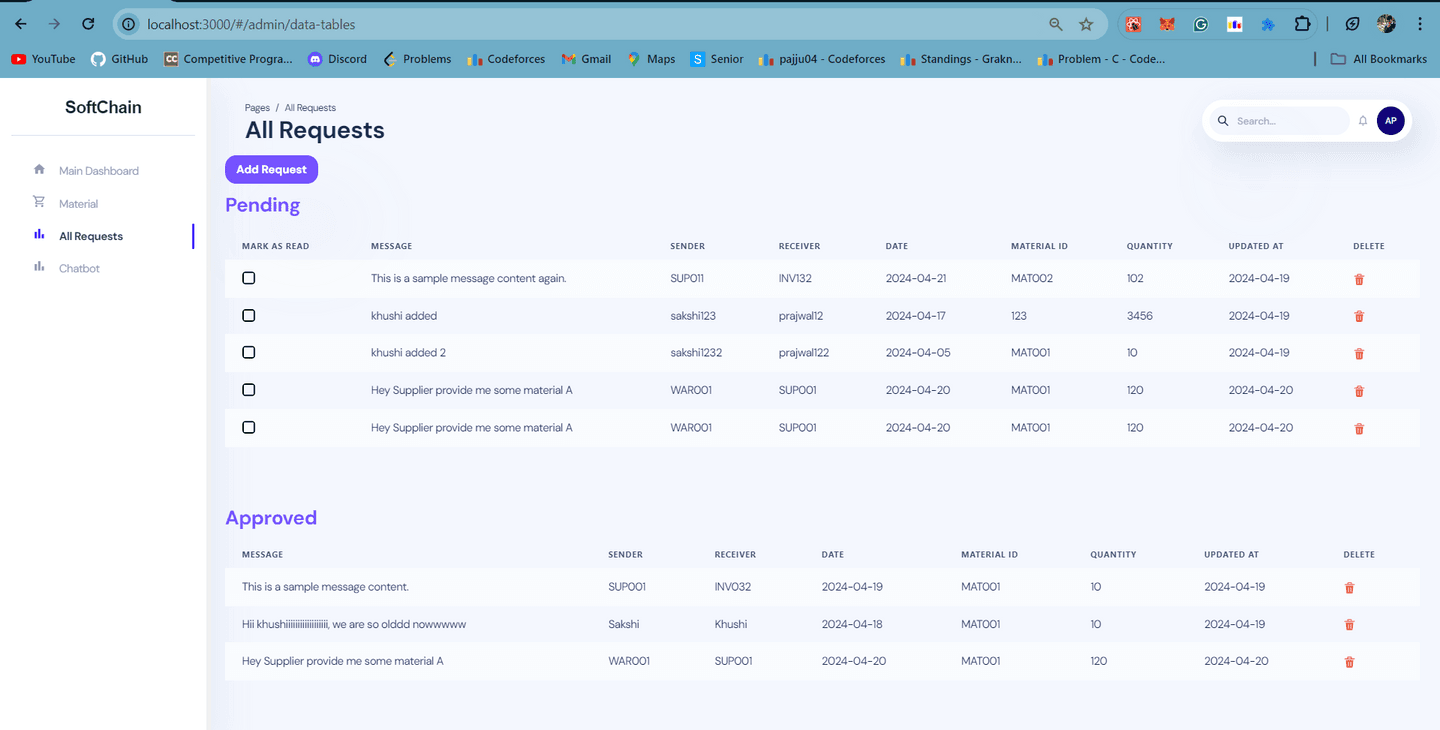Click message "This is a sample message content again."
This screenshot has height=730, width=1440.
[469, 278]
